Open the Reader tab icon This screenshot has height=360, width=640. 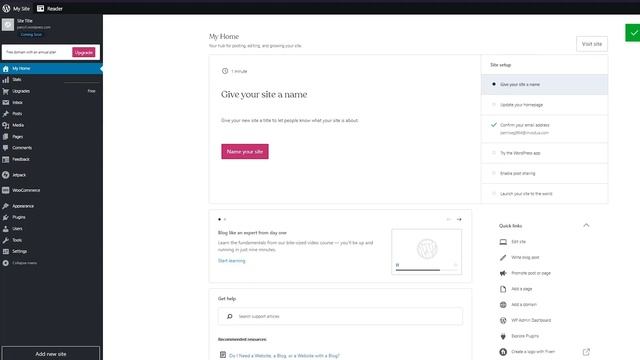click(x=40, y=8)
